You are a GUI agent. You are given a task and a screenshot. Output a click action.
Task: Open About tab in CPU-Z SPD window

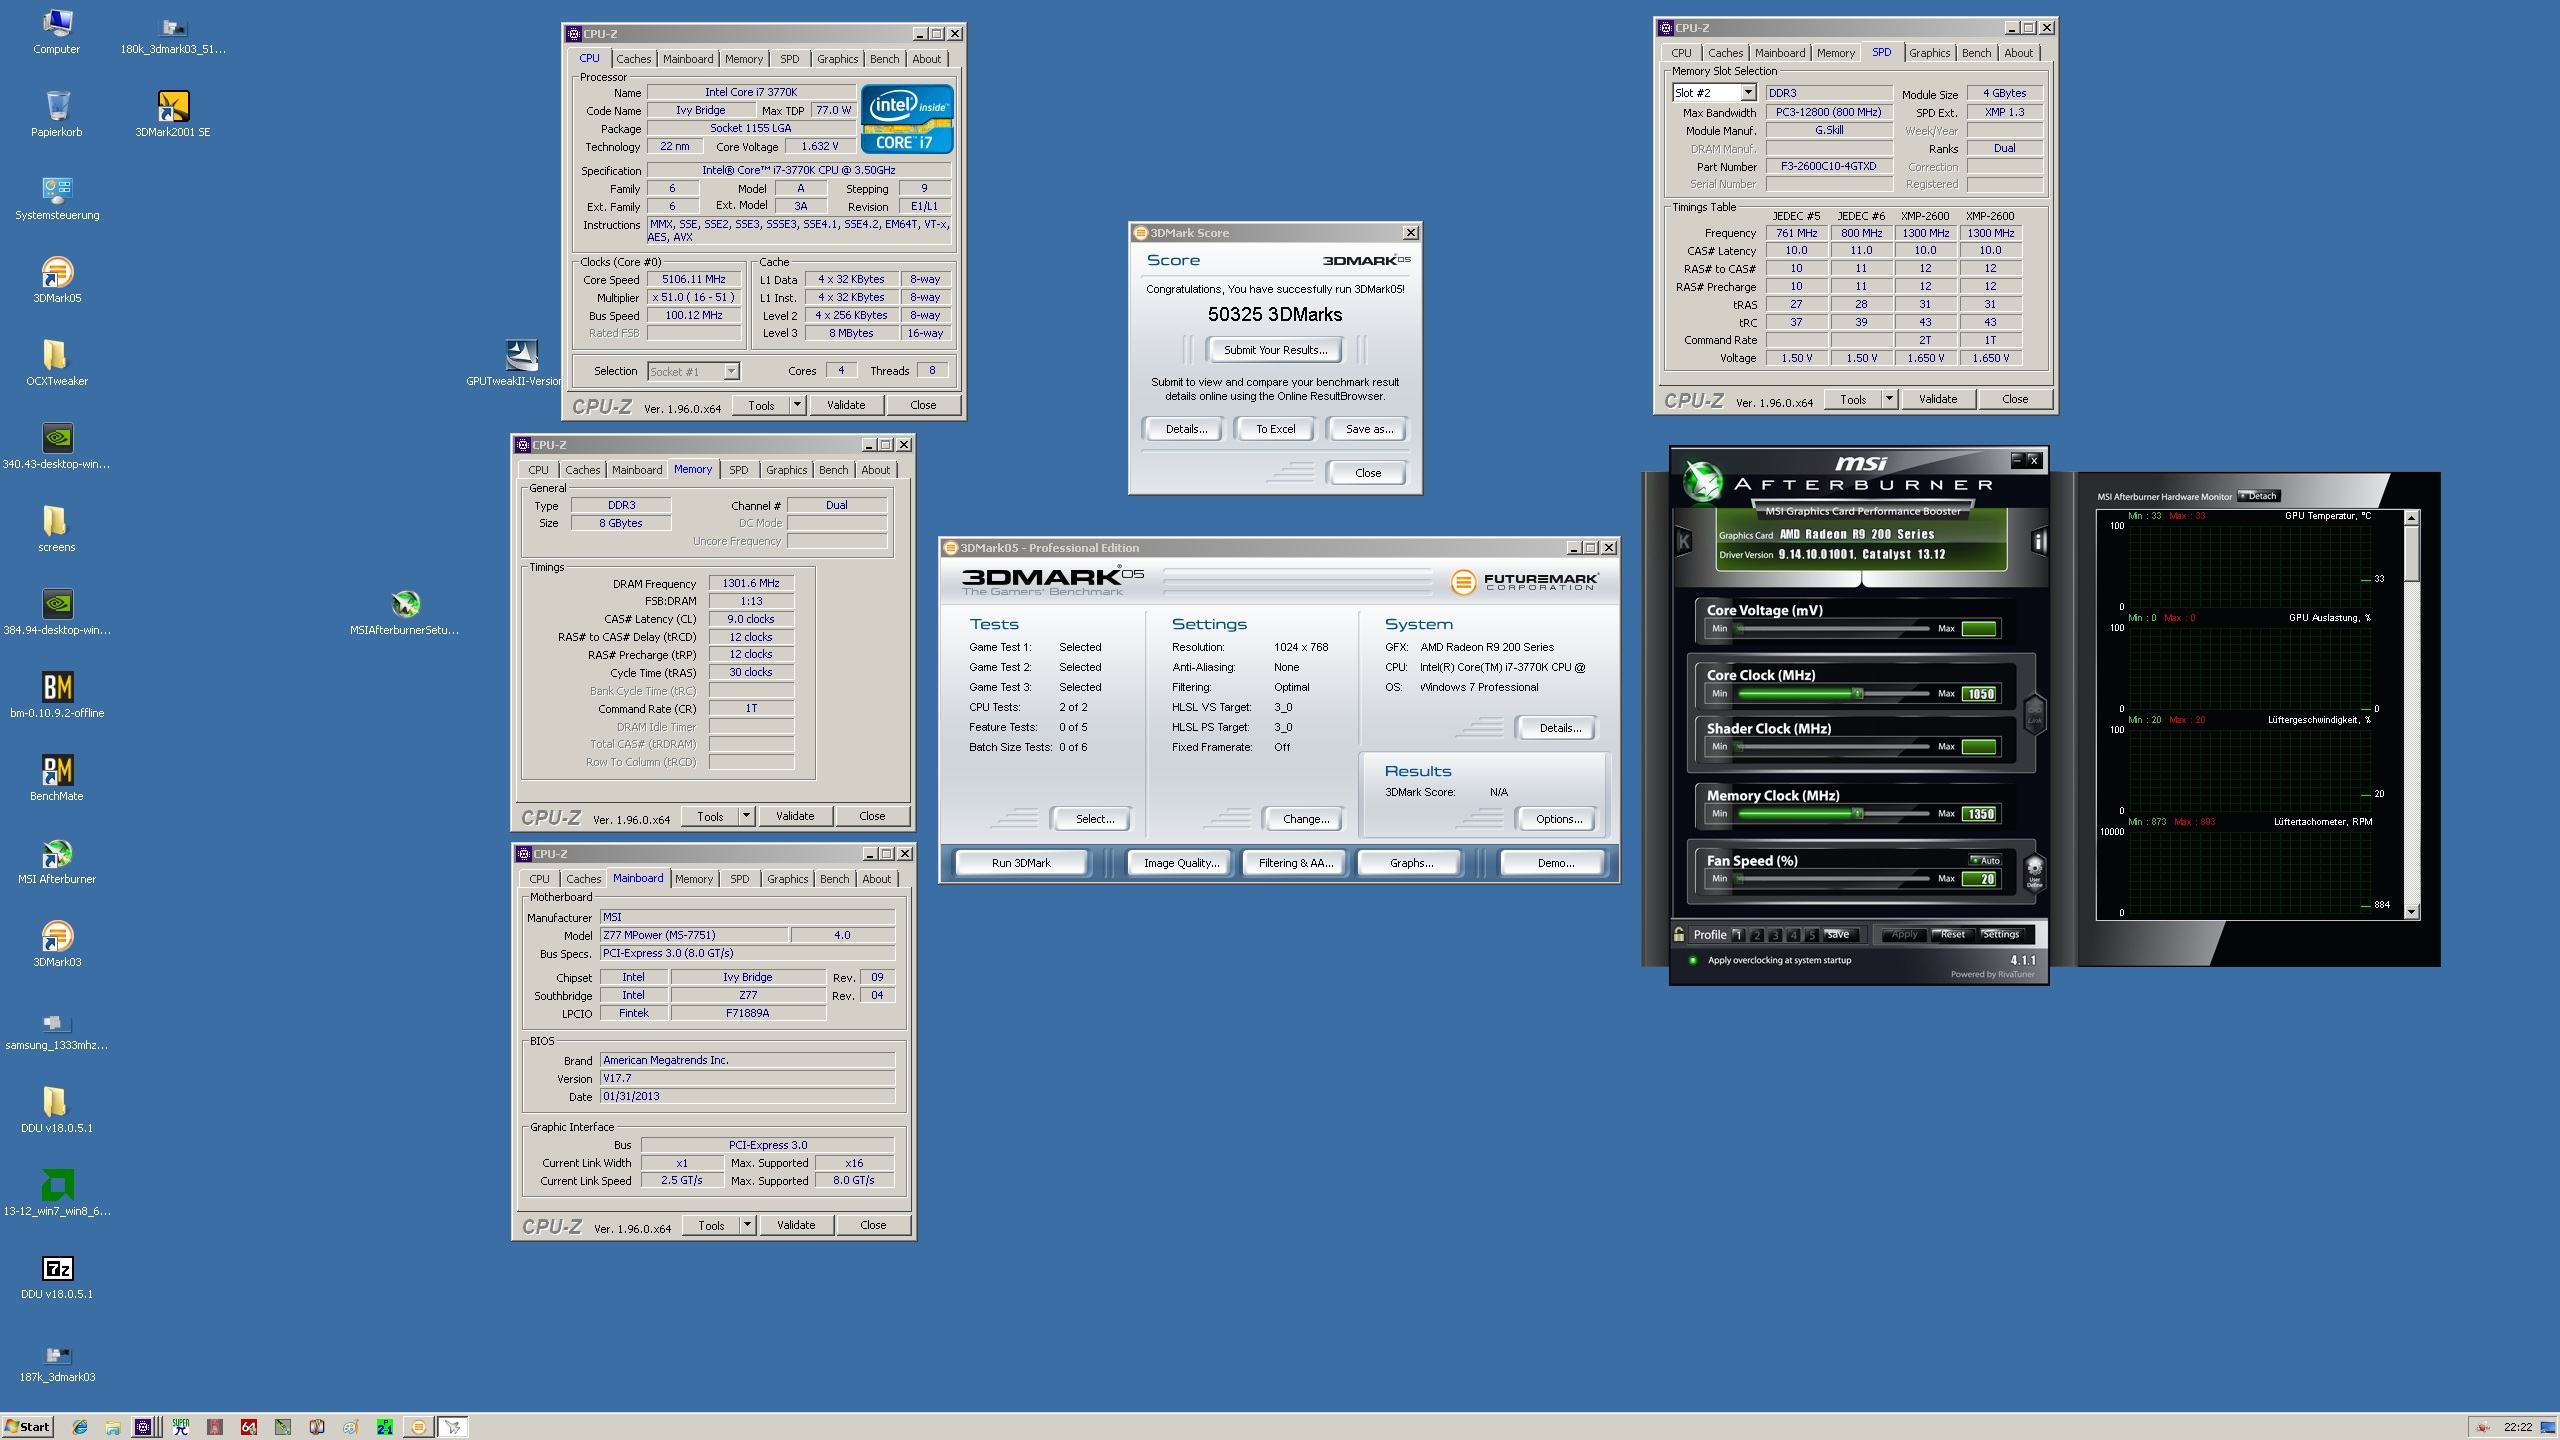2018,53
